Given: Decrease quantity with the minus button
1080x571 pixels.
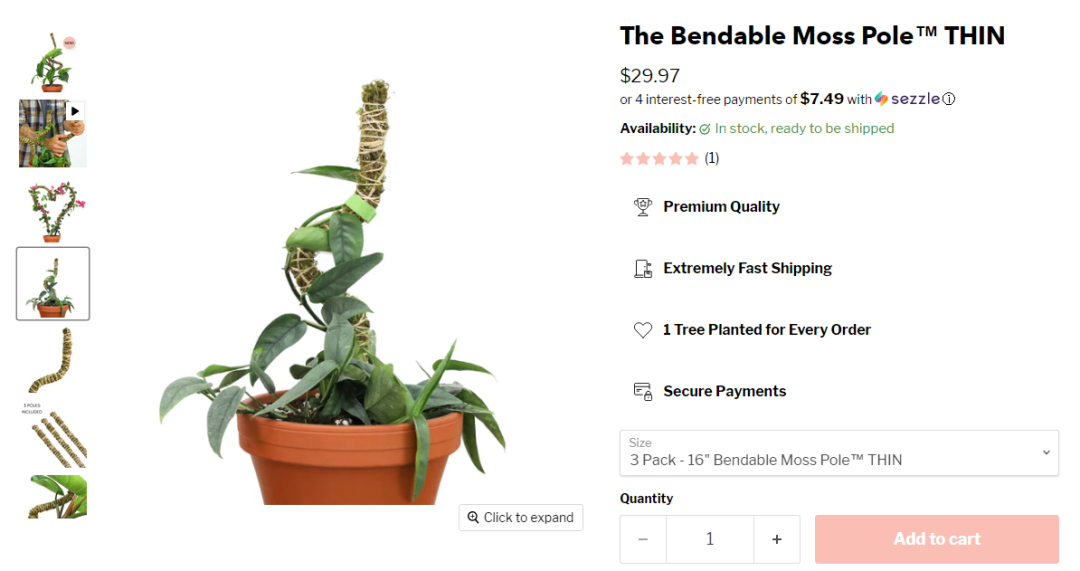Looking at the screenshot, I should pos(643,539).
